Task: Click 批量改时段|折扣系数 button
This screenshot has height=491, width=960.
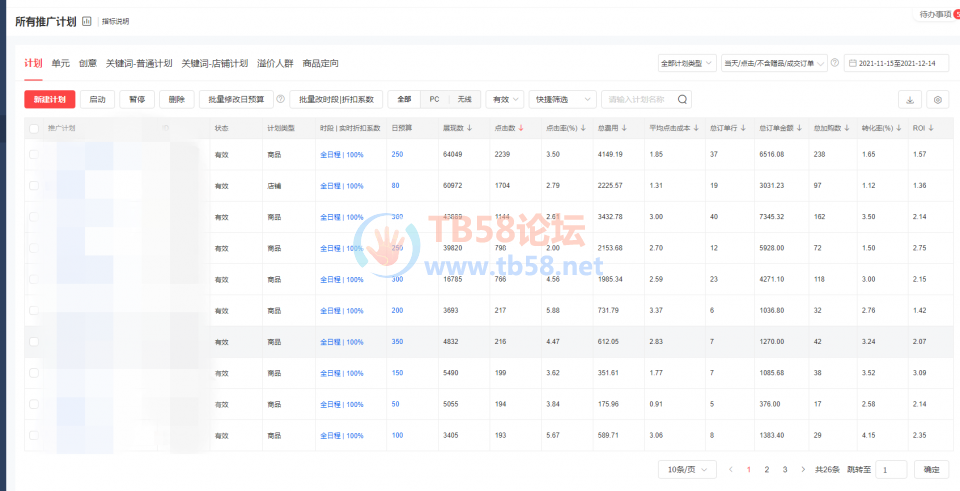Action: [x=336, y=99]
